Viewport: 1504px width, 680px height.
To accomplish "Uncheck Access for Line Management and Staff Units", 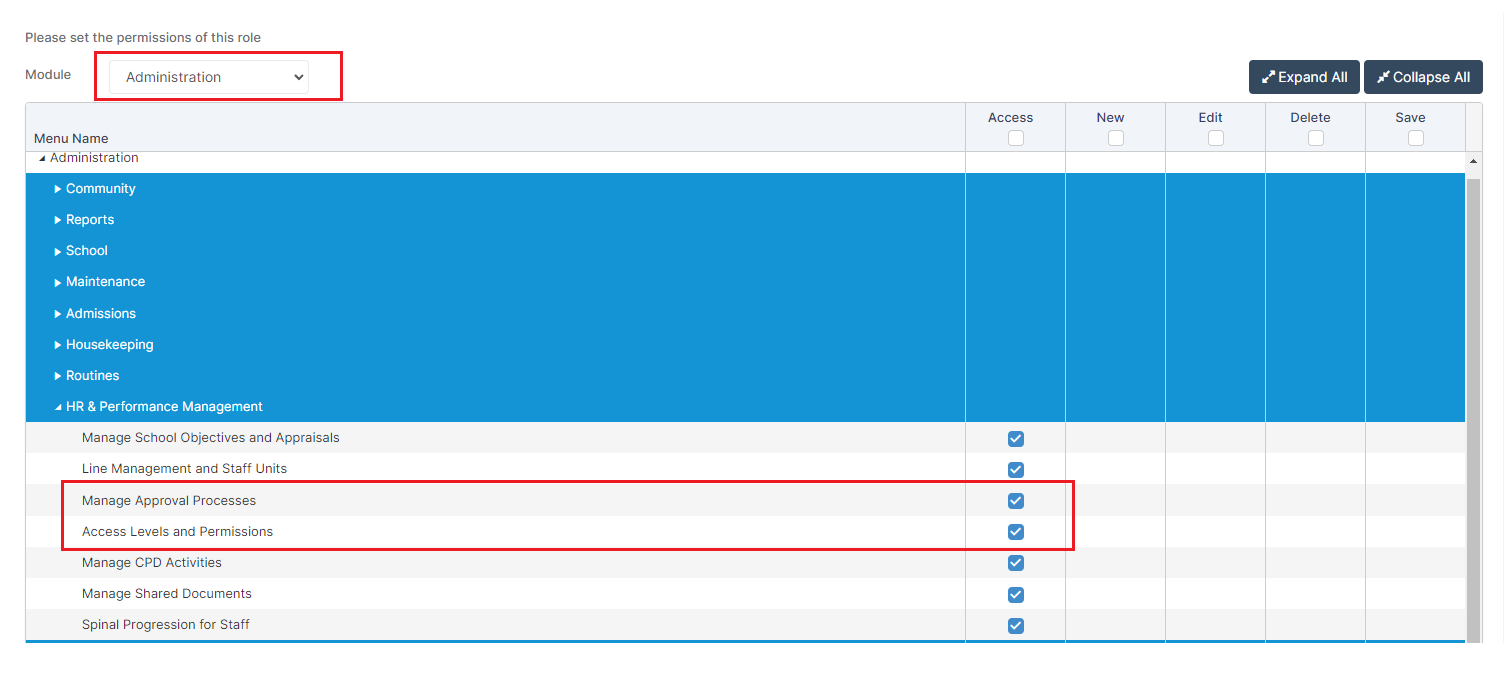I will pos(1016,470).
